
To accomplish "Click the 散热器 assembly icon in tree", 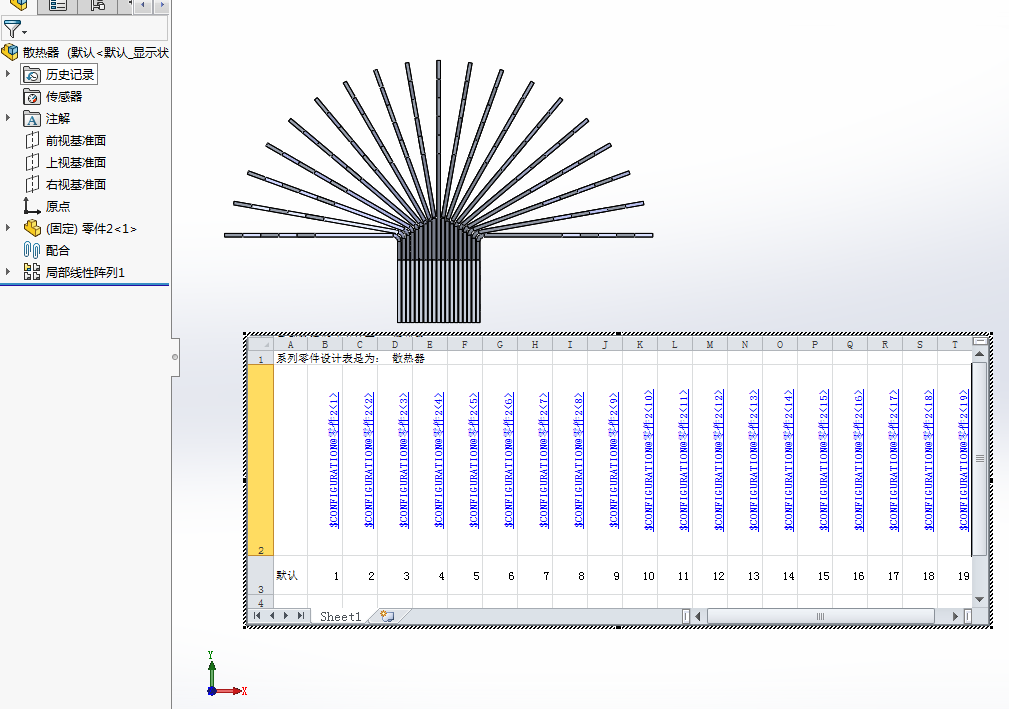I will tap(10, 53).
